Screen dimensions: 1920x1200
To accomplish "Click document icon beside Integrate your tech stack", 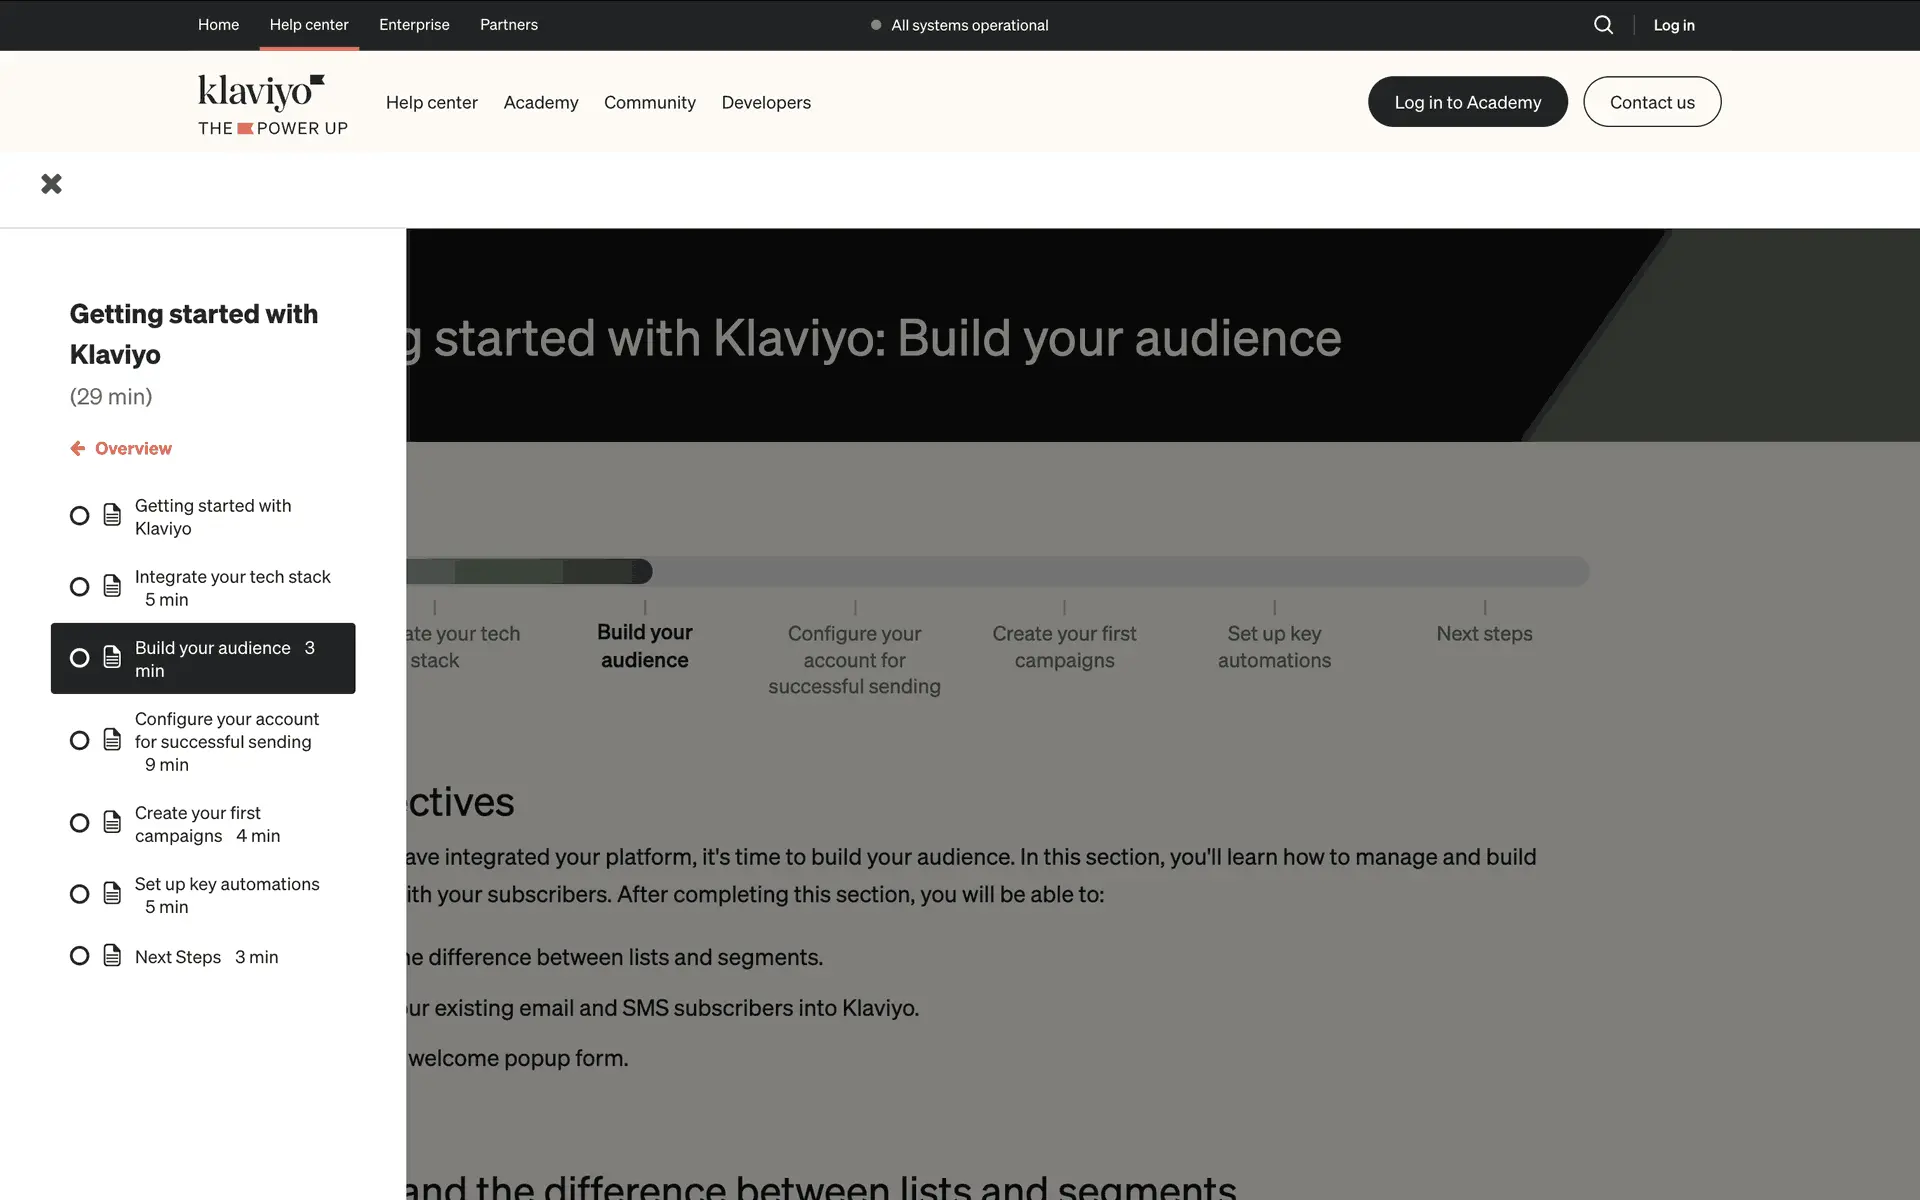I will click(x=112, y=587).
